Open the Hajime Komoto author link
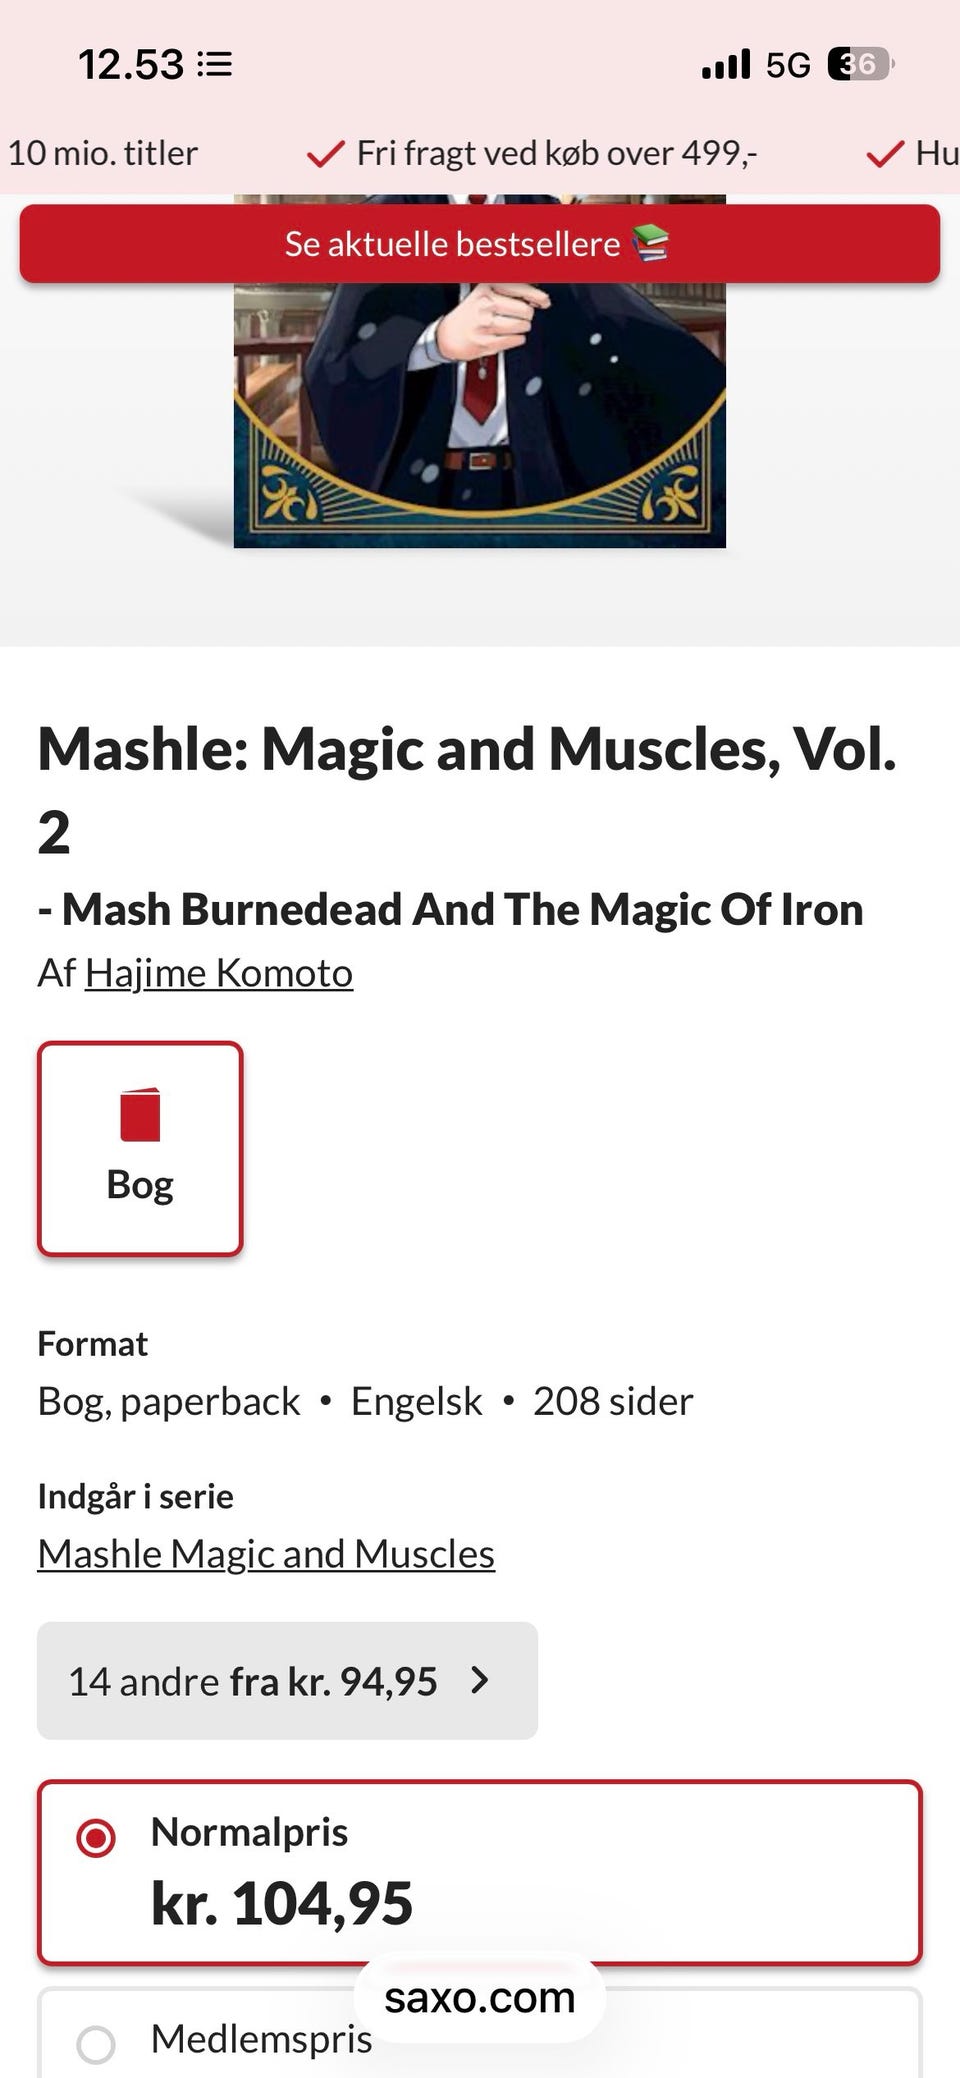 [219, 973]
